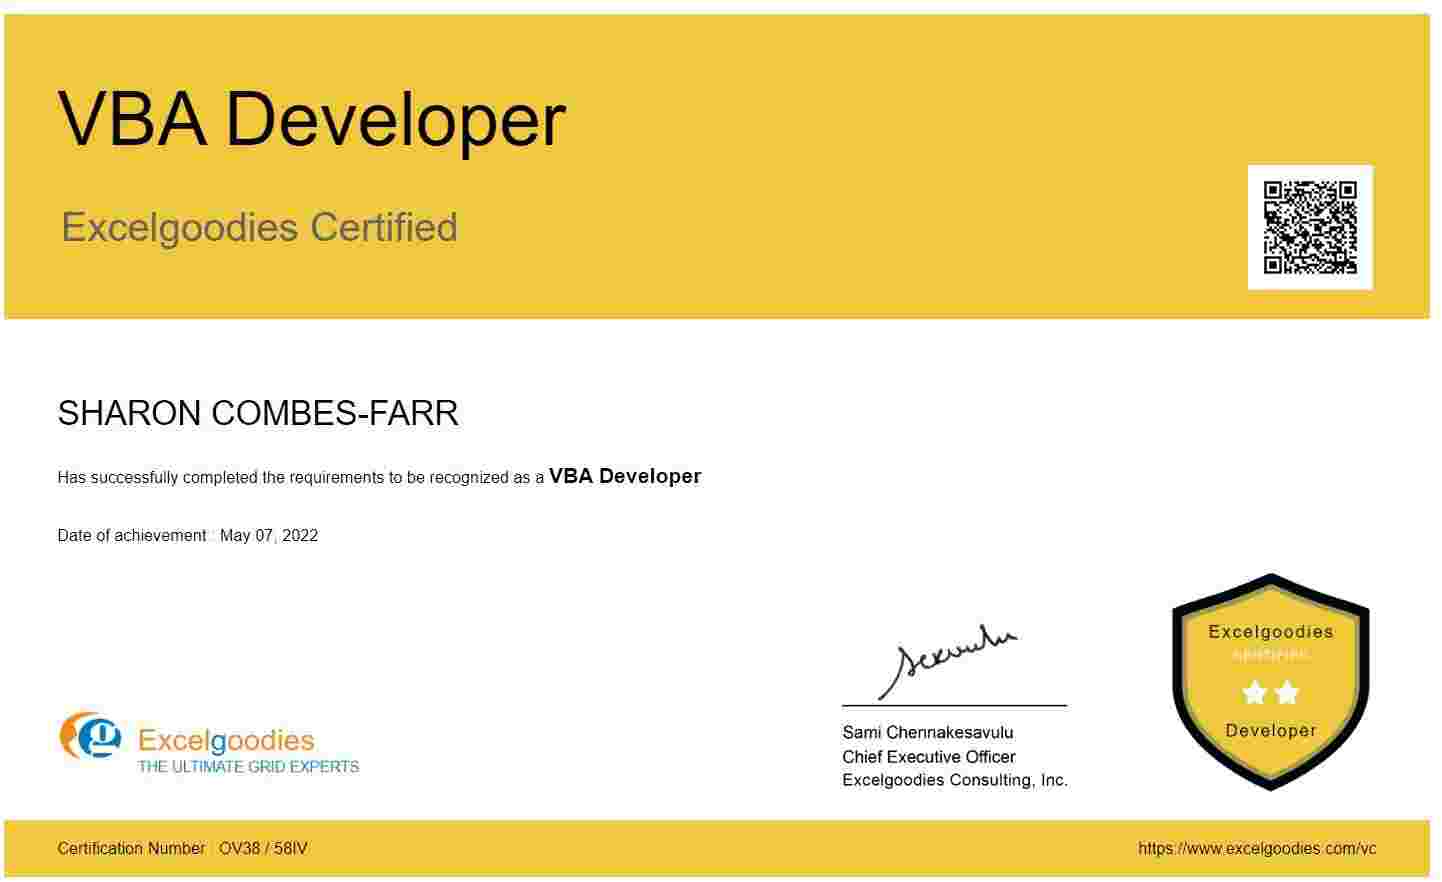Viewport: 1442px width, 882px height.
Task: Click the CEO's handwritten signature
Action: 946,661
